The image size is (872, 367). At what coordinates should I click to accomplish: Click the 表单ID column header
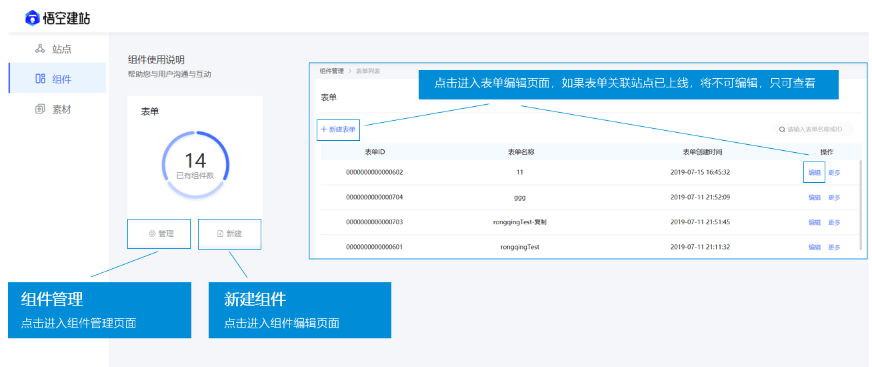coord(374,152)
